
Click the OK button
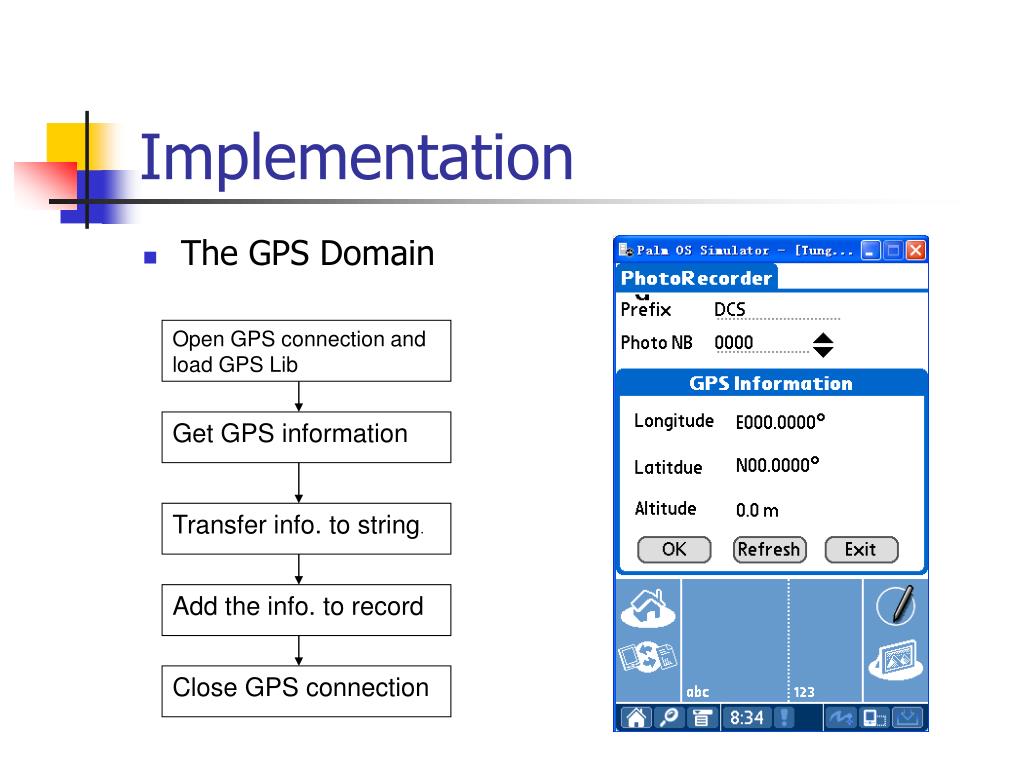click(674, 549)
